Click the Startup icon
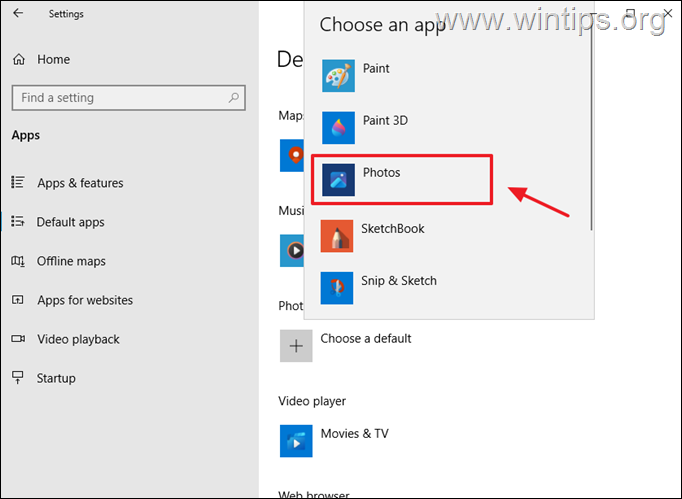The image size is (682, 499). [x=18, y=377]
